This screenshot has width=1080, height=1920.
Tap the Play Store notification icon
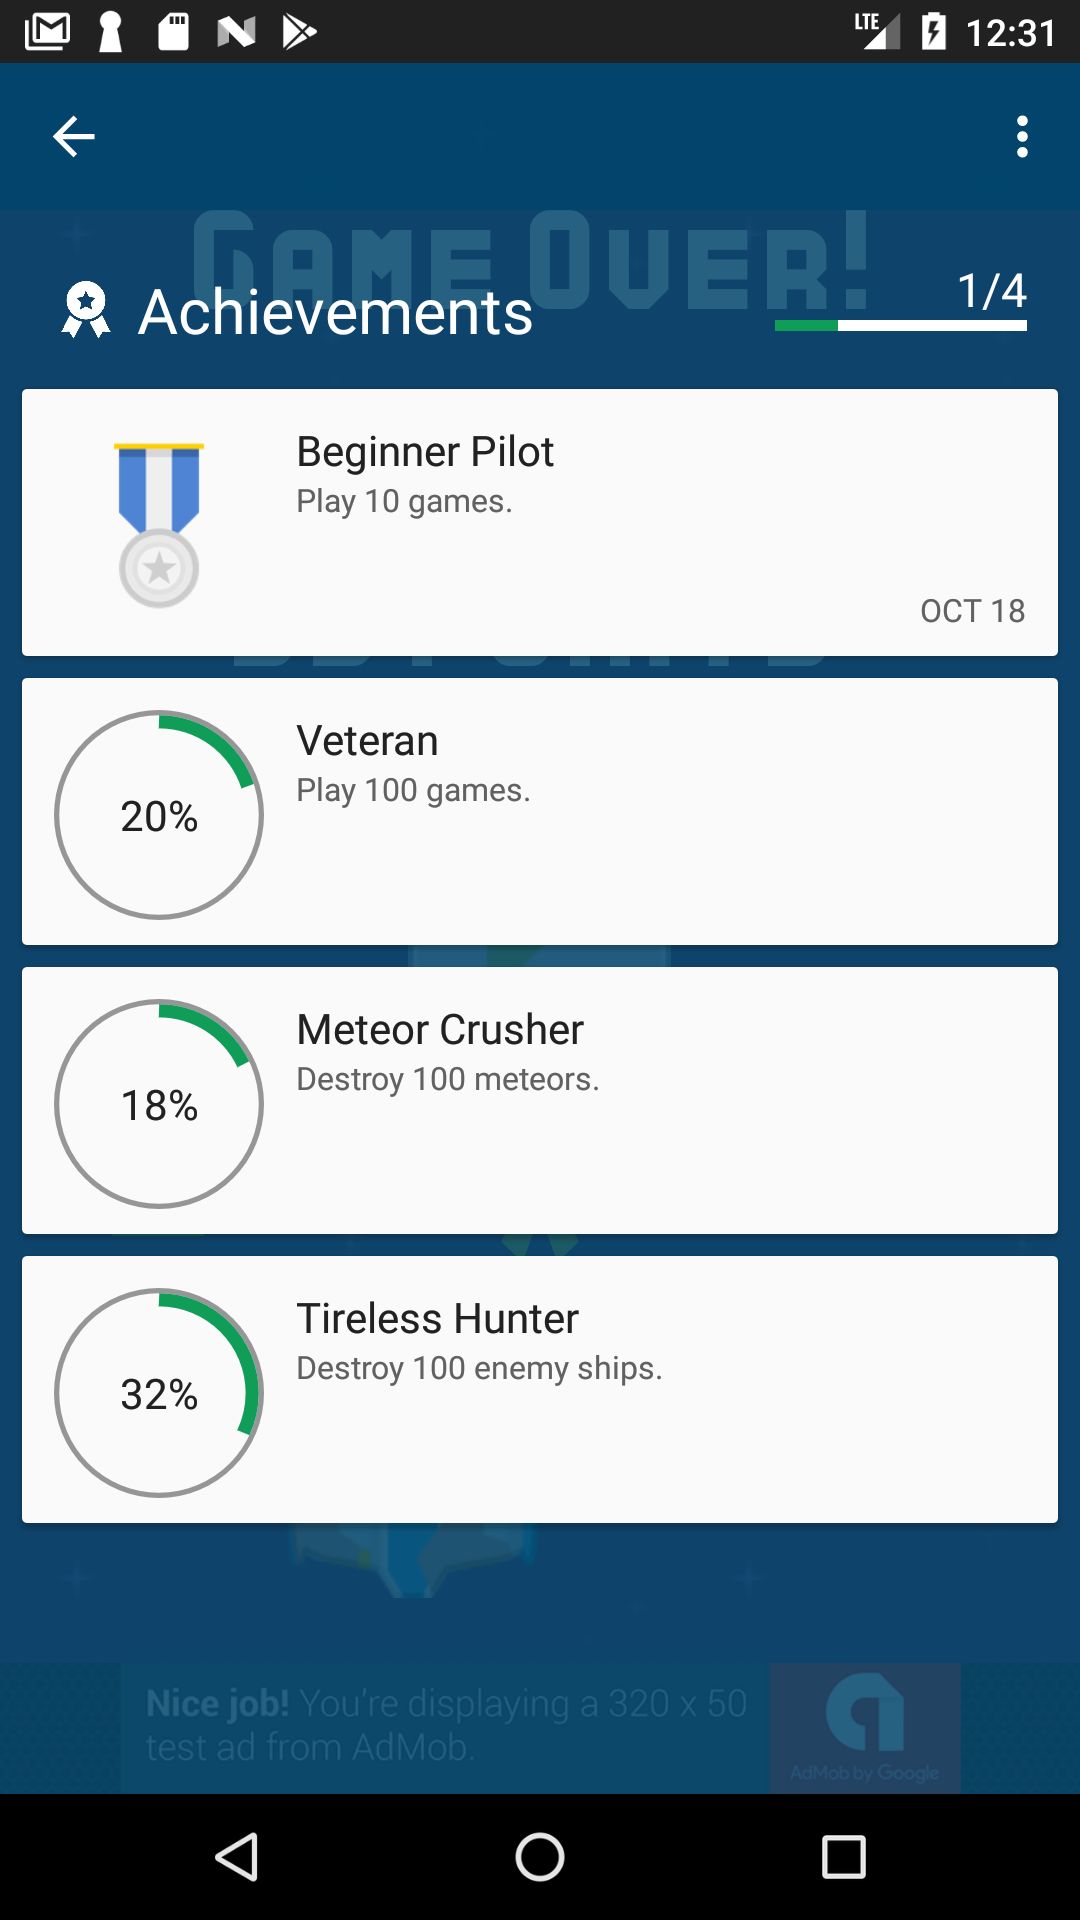(x=298, y=32)
